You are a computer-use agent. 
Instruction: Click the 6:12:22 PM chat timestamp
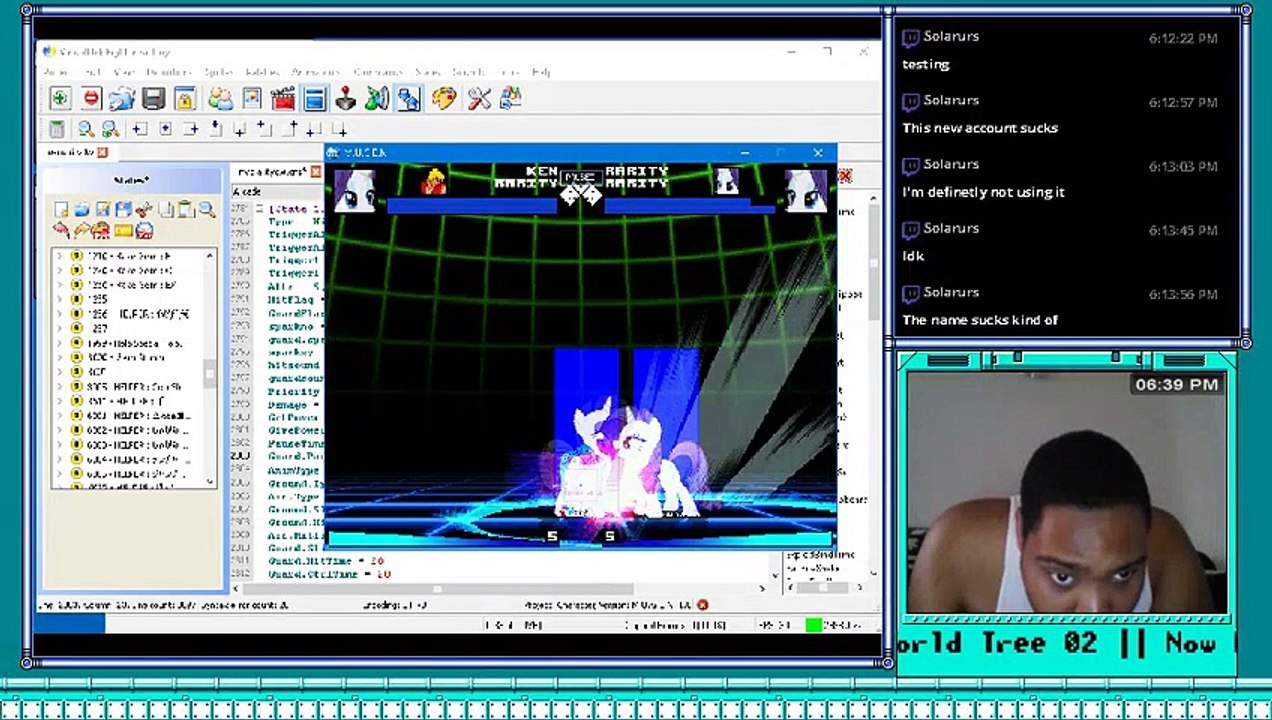click(1183, 38)
